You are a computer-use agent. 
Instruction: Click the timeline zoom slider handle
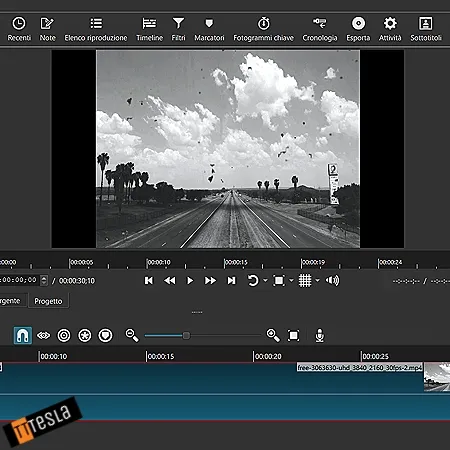pyautogui.click(x=186, y=335)
